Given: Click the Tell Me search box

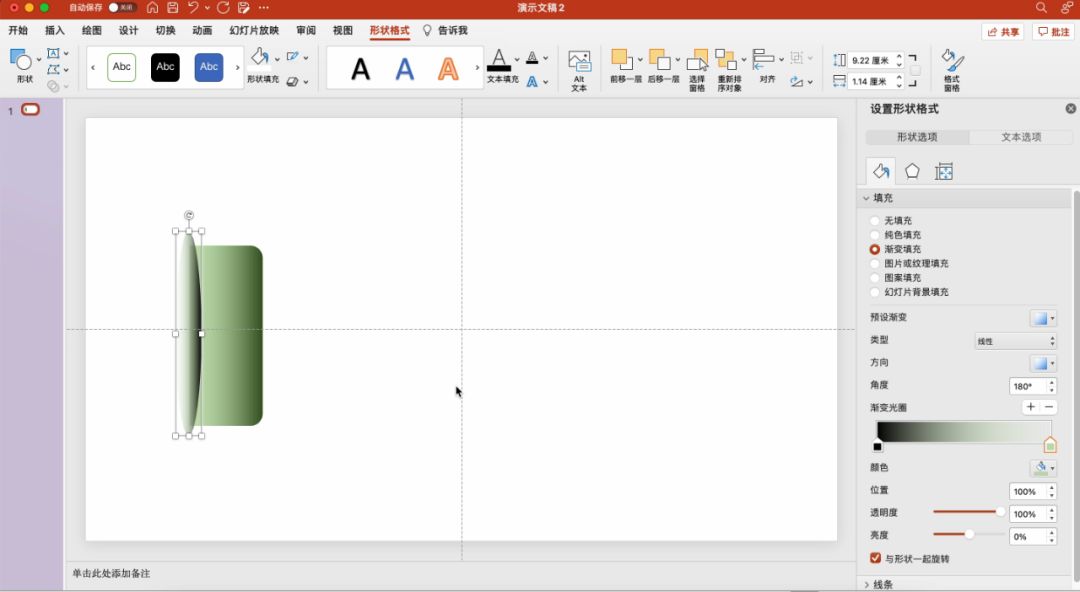Looking at the screenshot, I should [446, 30].
